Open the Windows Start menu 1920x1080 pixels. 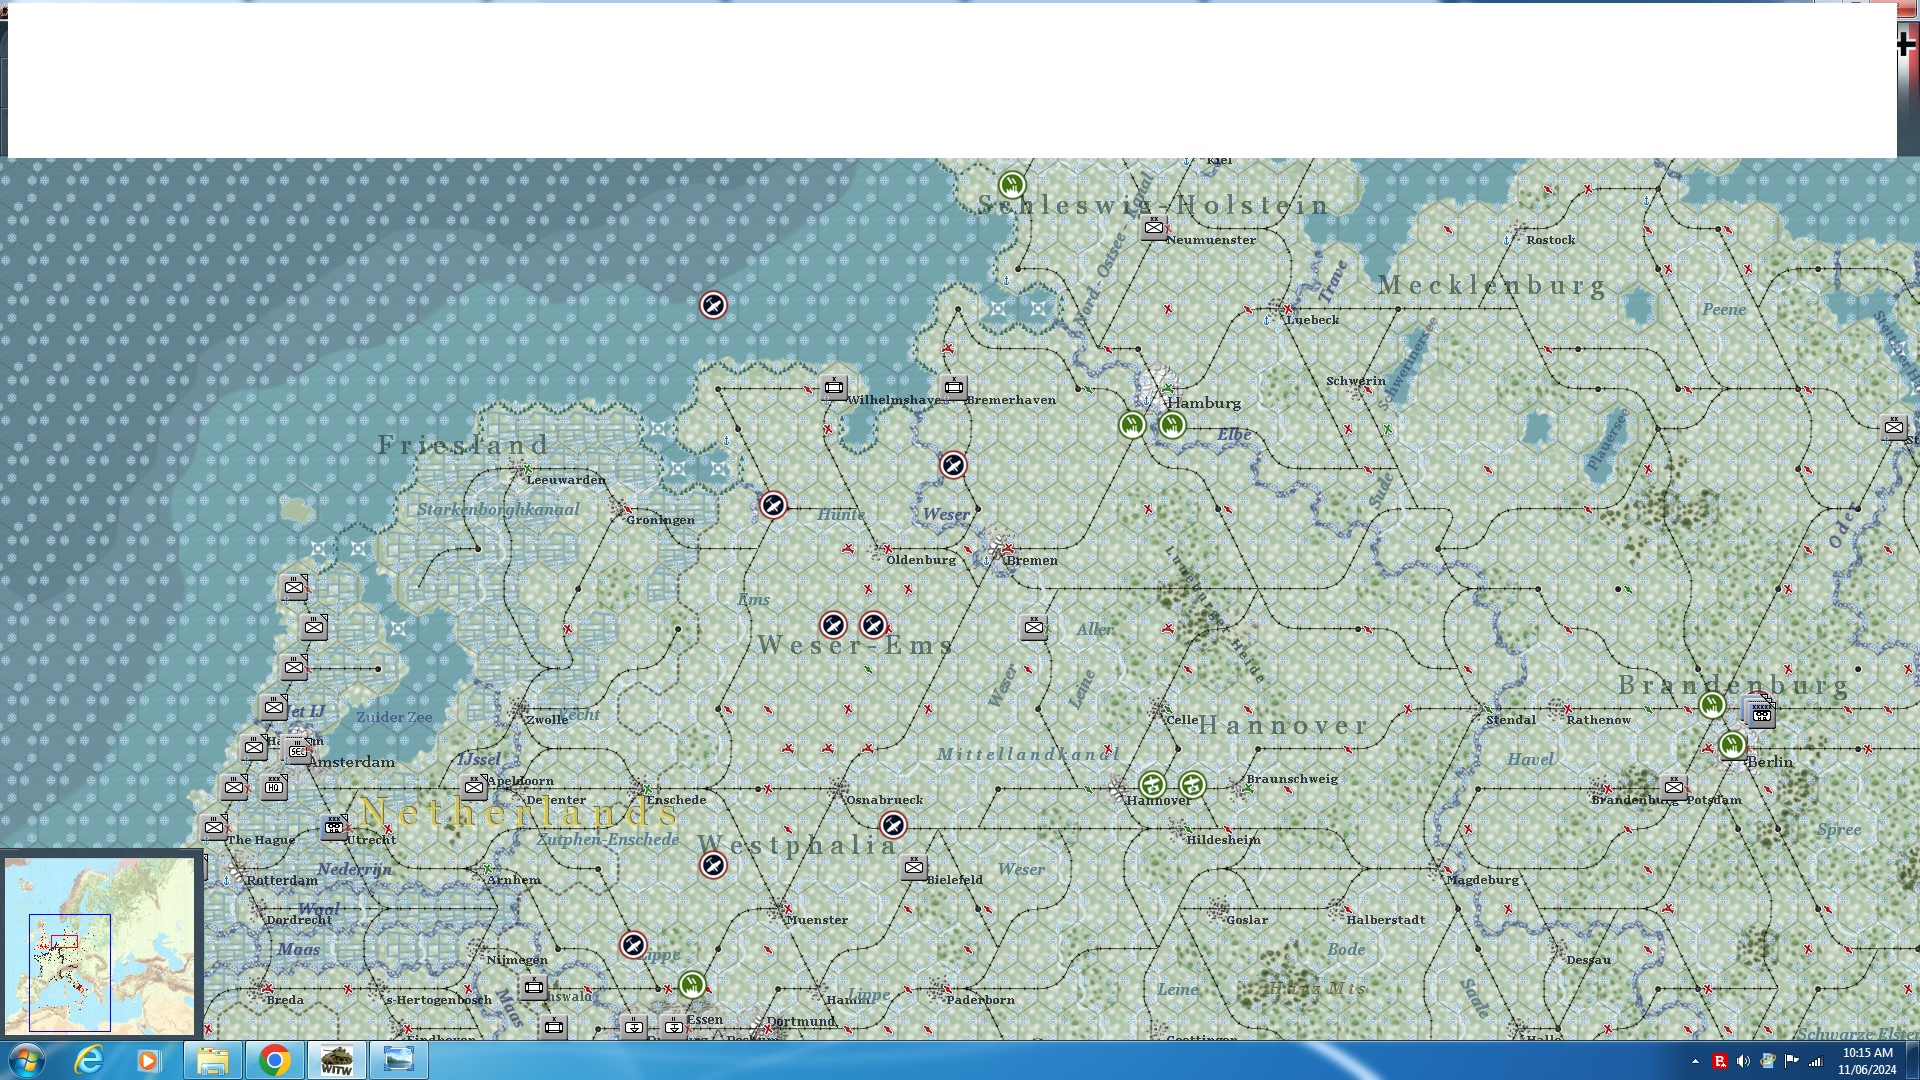(x=27, y=1060)
